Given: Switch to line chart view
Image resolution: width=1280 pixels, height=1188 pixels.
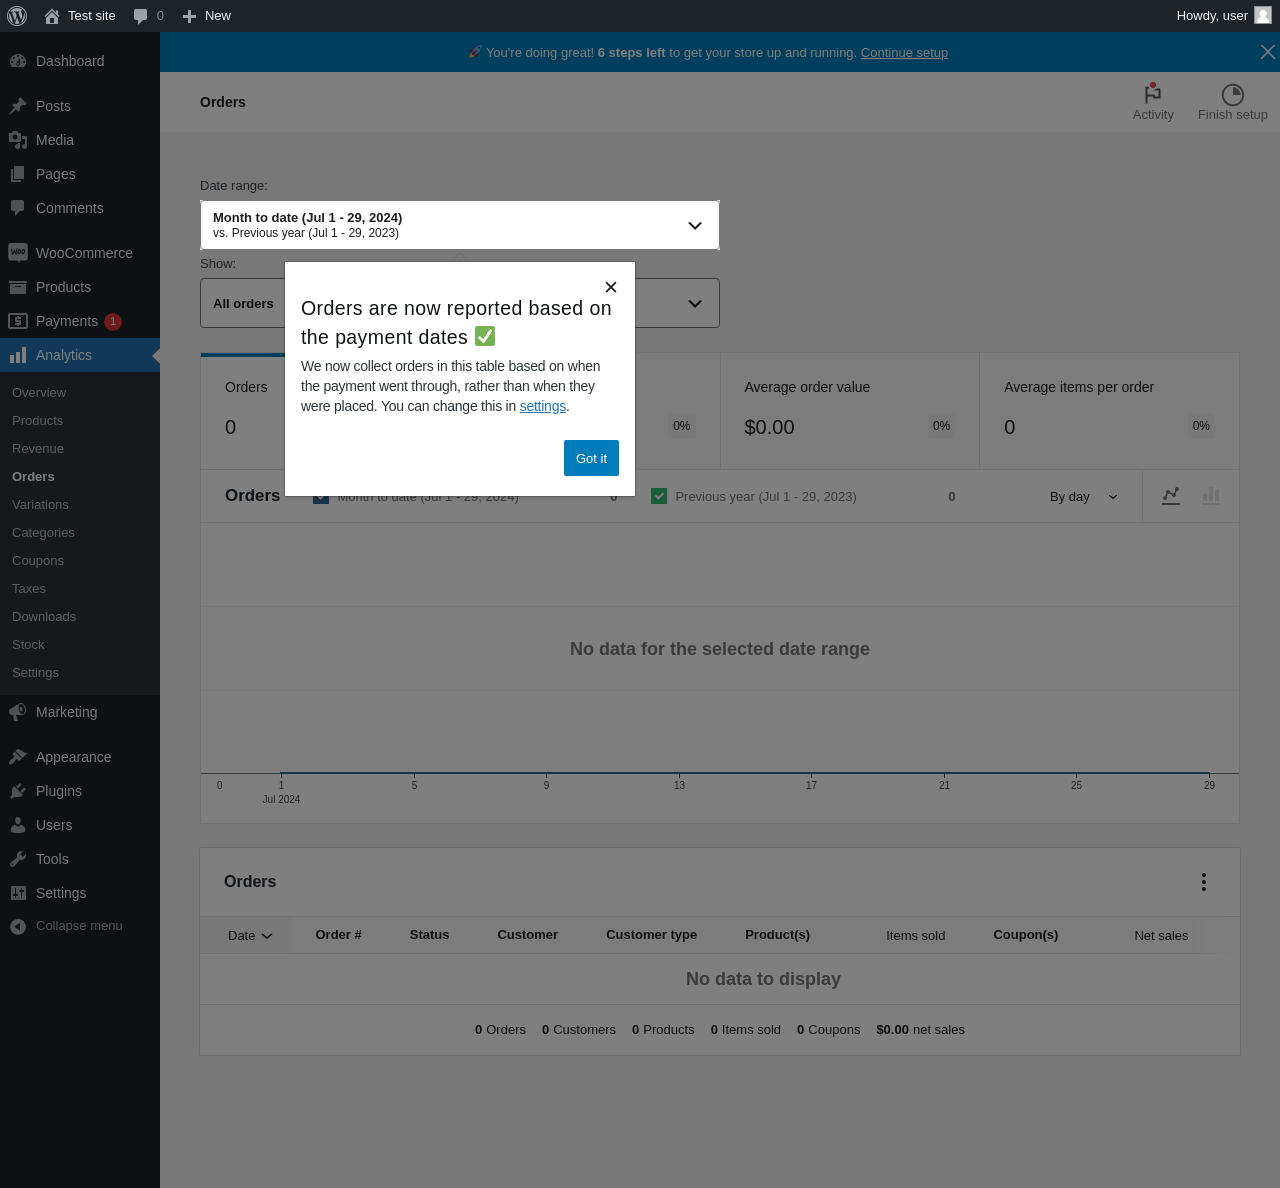Looking at the screenshot, I should (1171, 496).
